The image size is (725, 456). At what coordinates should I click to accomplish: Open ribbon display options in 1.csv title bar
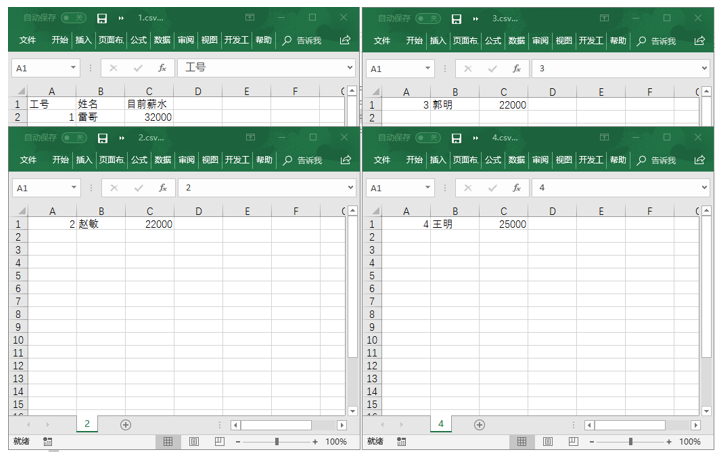point(250,18)
